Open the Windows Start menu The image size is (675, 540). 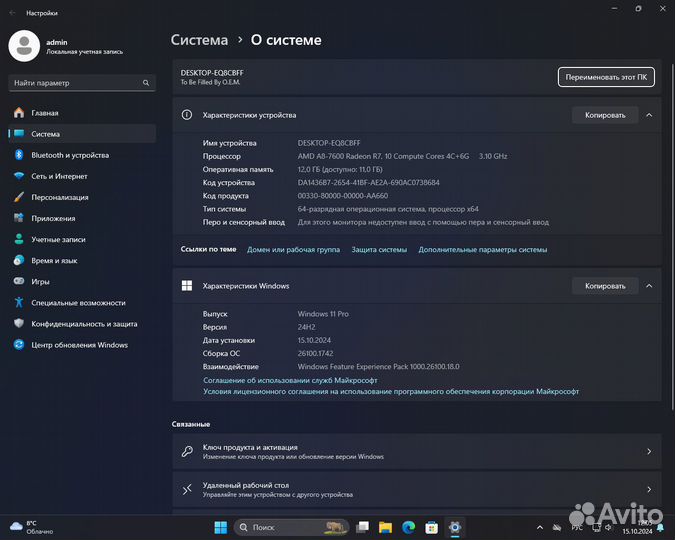coord(221,527)
